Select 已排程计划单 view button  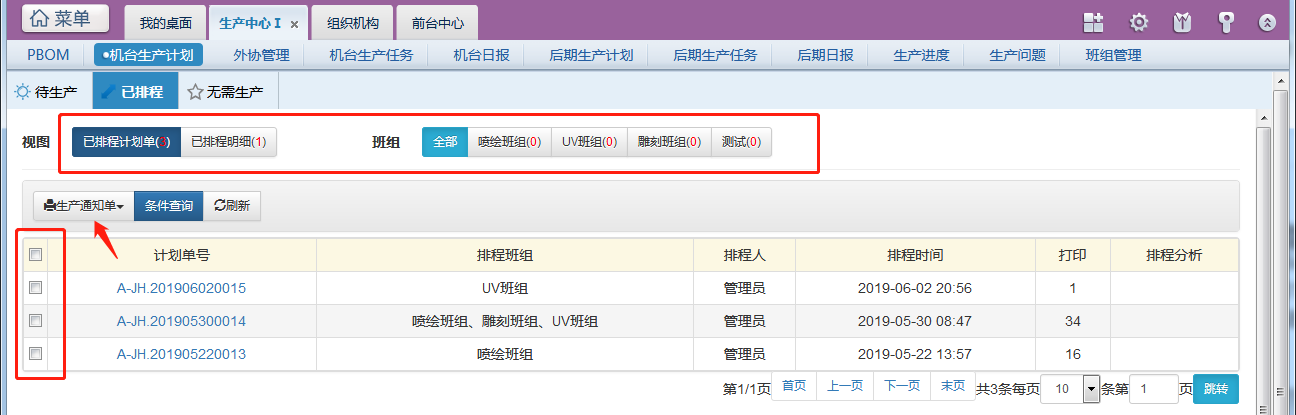coord(126,142)
